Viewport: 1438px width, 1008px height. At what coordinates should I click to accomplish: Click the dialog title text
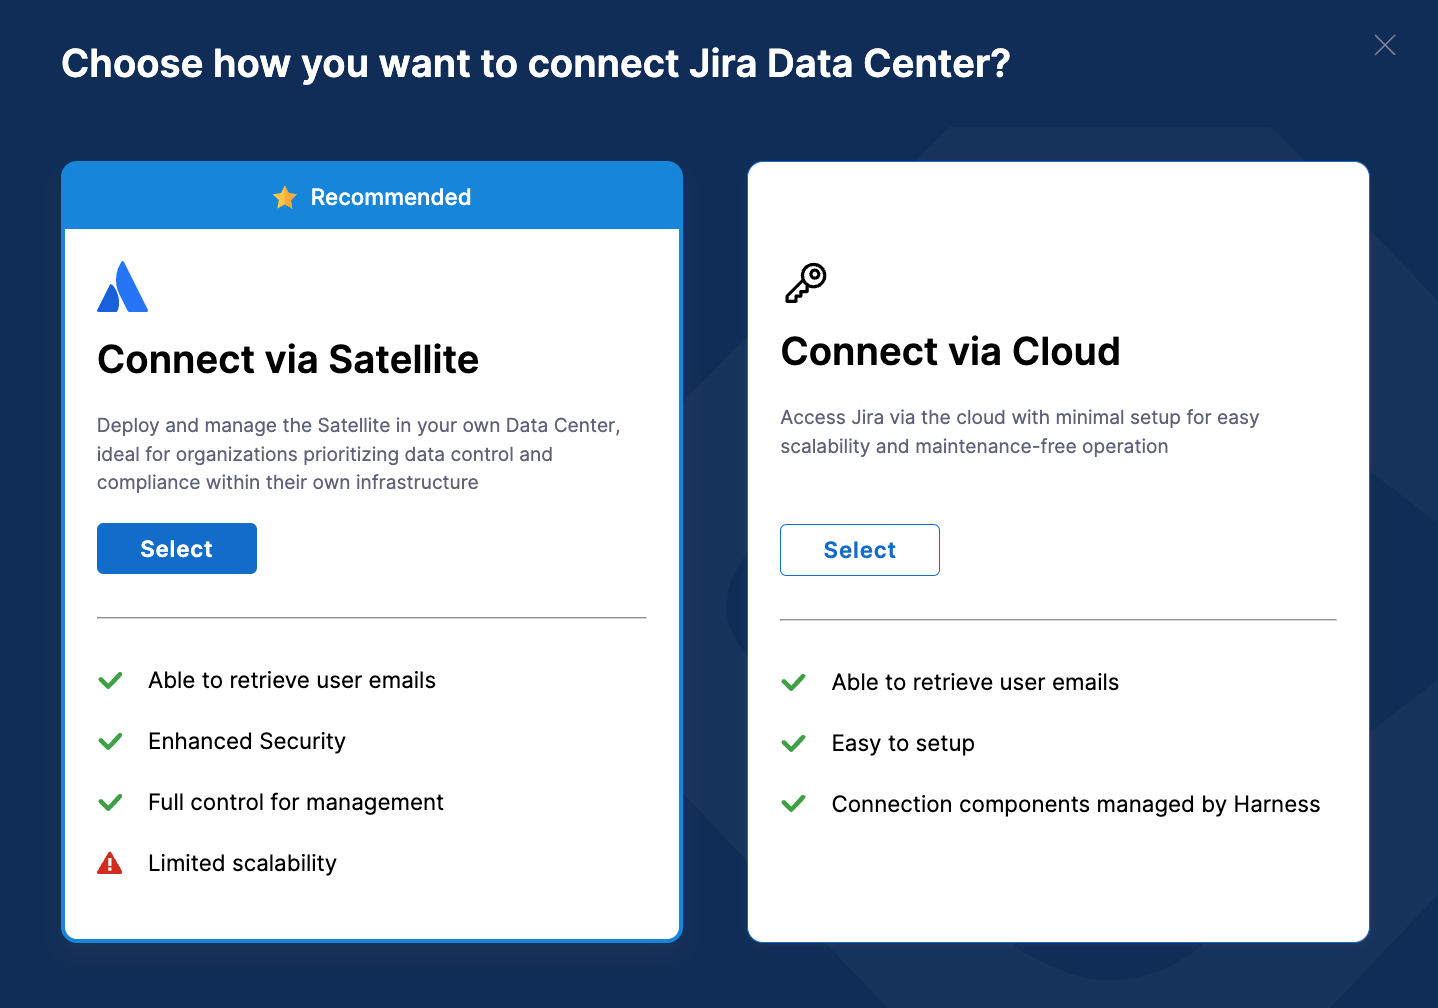pos(536,63)
